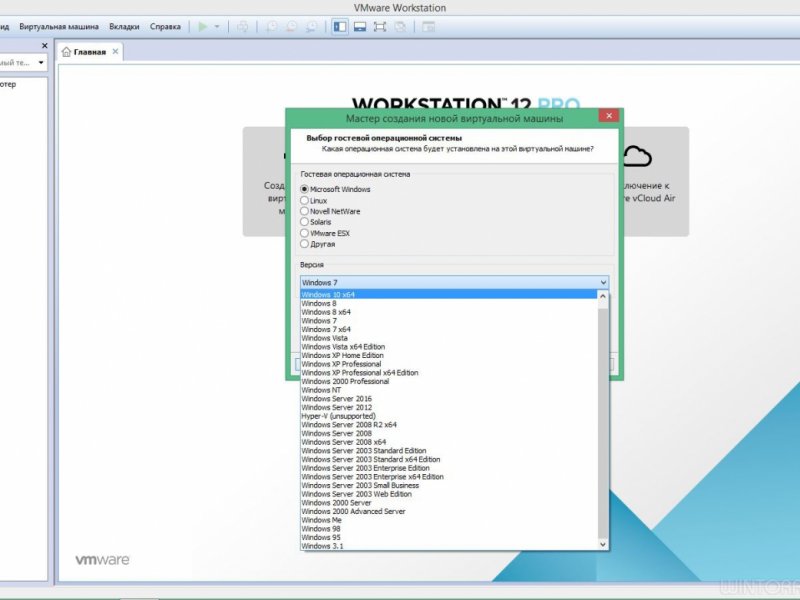
Task: Choose Windows XP Home Edition
Action: 448,355
